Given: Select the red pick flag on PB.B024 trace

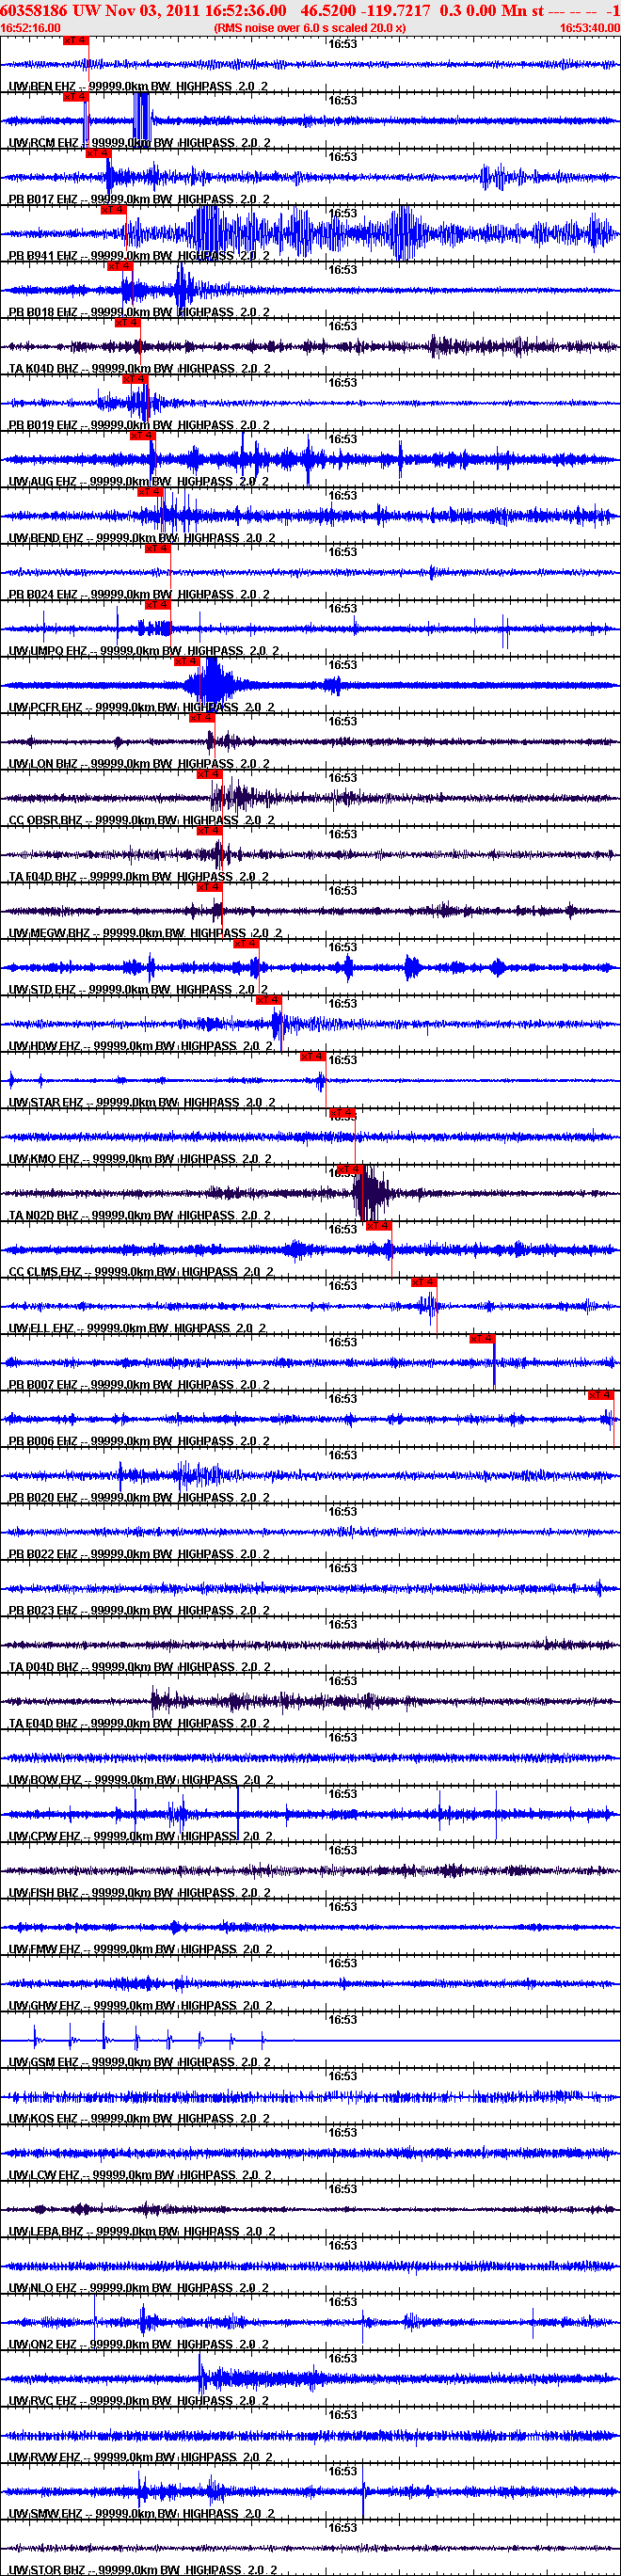Looking at the screenshot, I should (158, 549).
